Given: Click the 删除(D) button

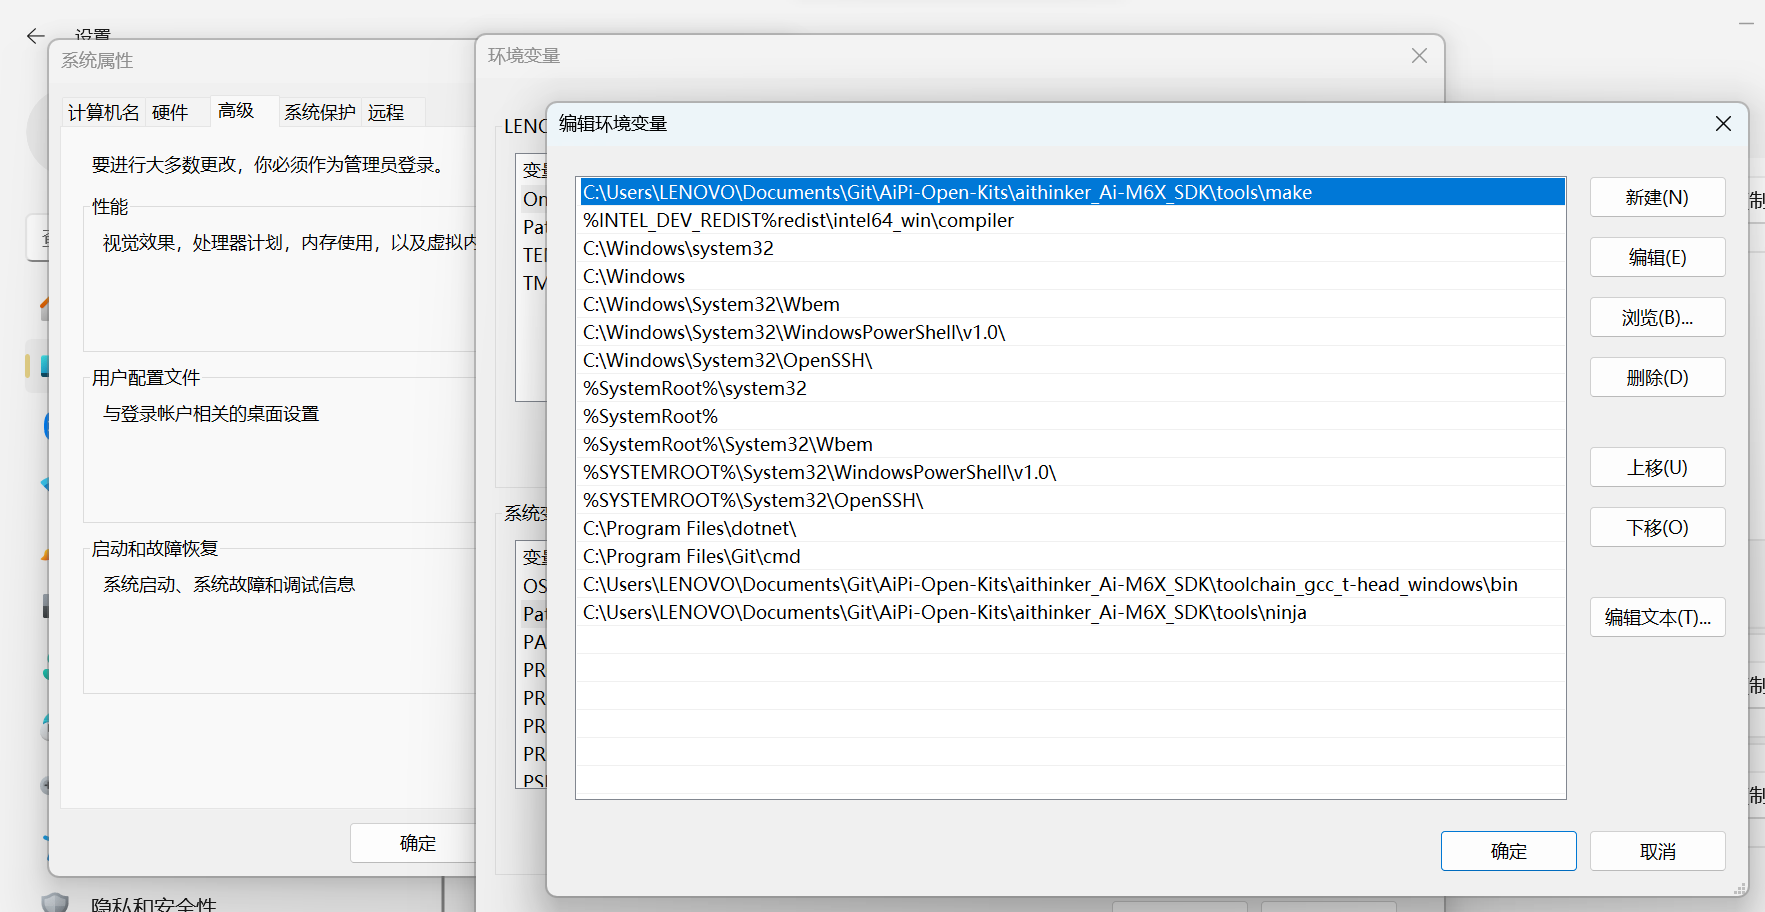Looking at the screenshot, I should point(1657,377).
